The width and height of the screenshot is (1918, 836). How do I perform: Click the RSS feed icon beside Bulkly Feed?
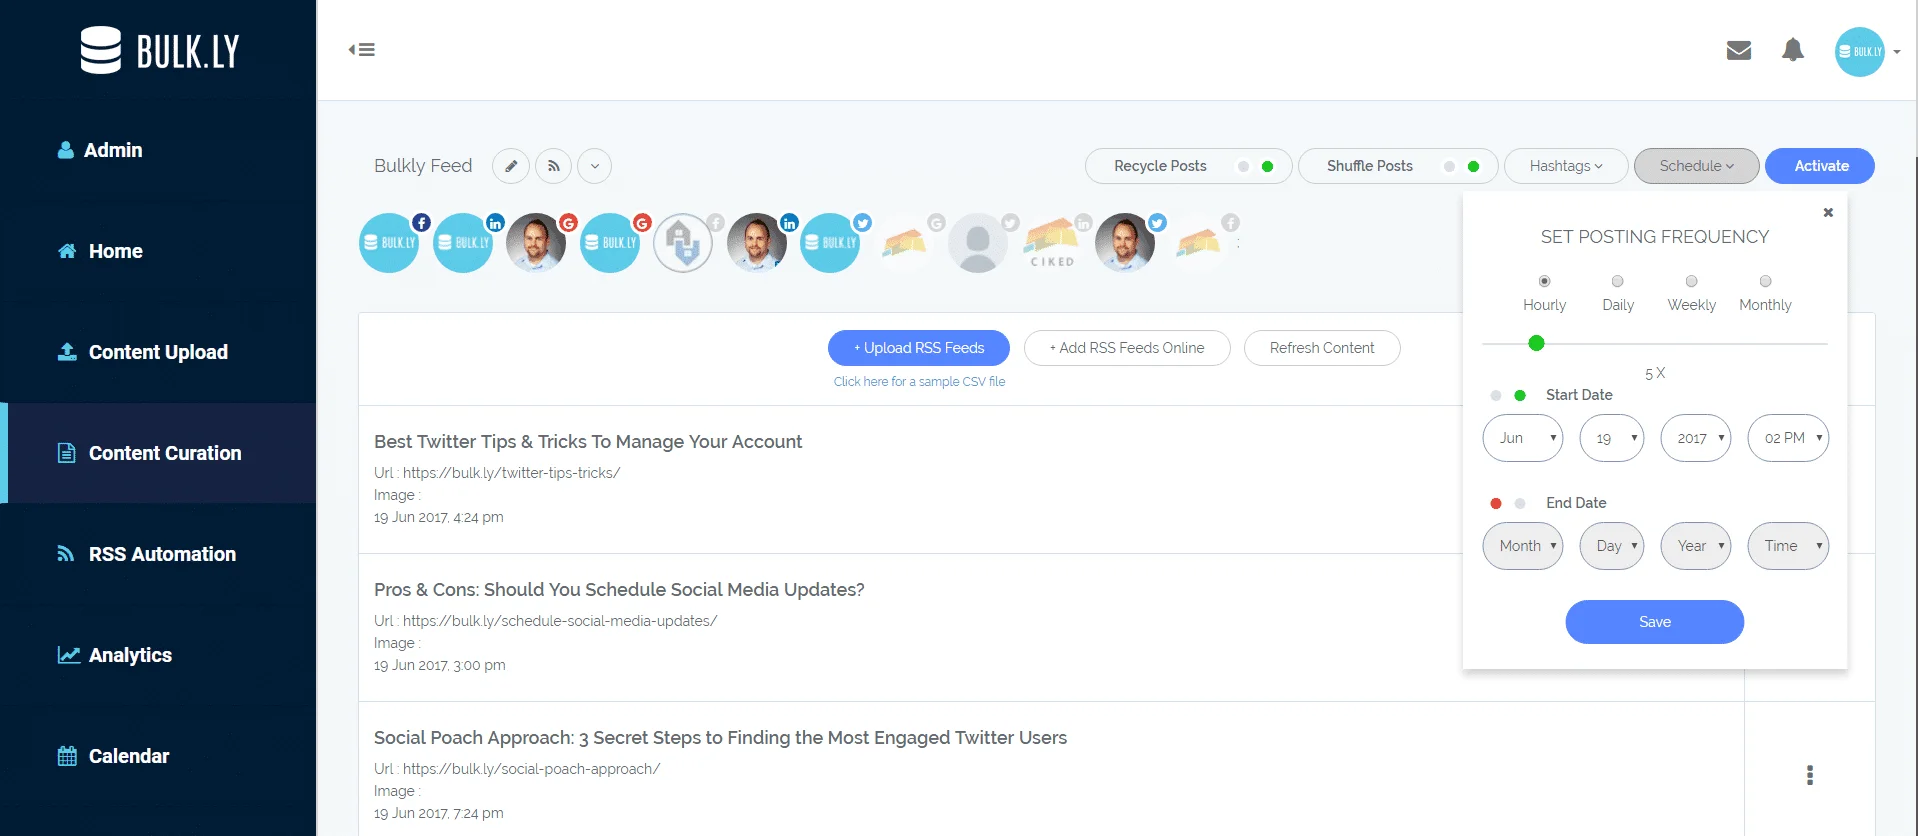click(x=553, y=166)
